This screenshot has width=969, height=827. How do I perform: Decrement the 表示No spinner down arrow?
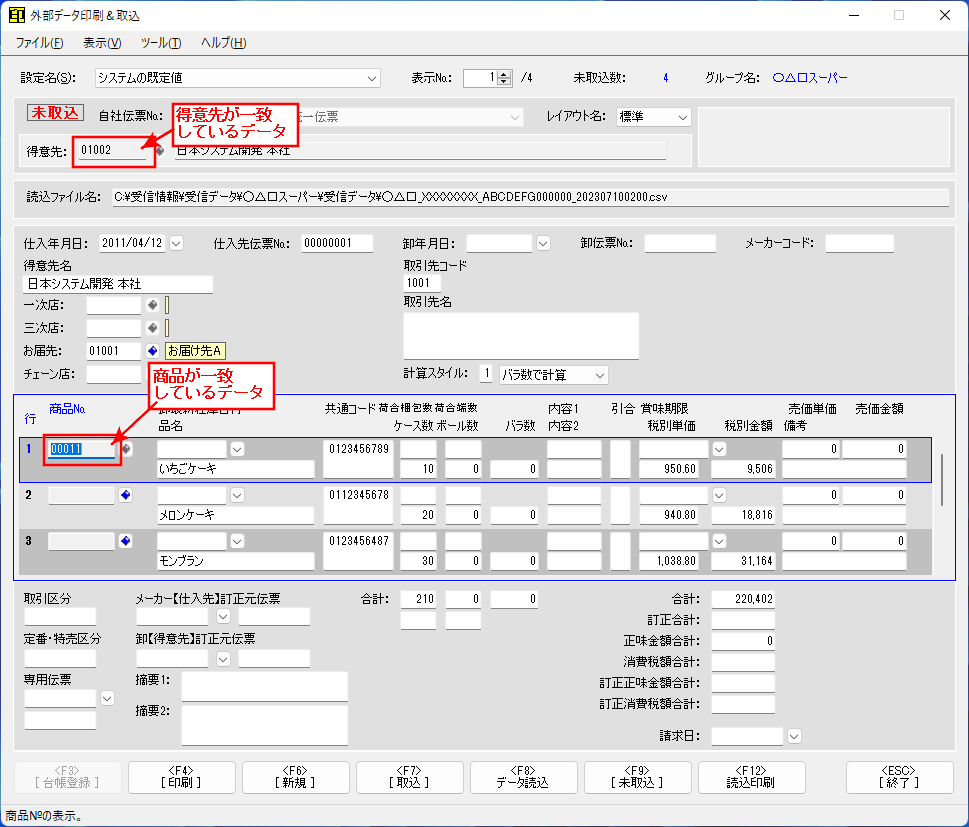pos(504,82)
